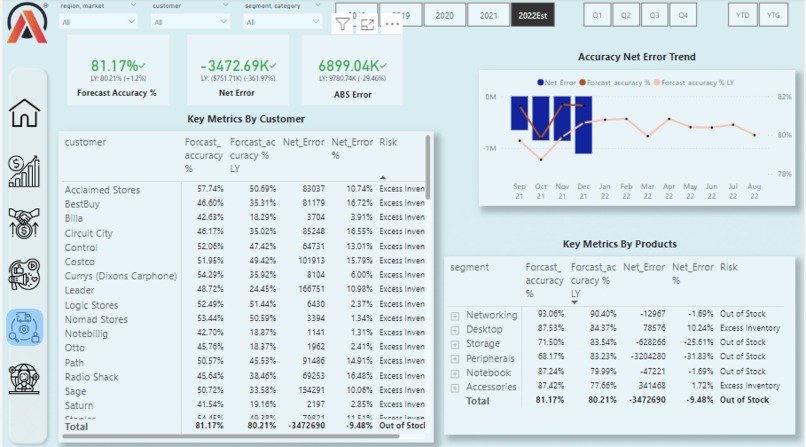Select the Billa customer row
This screenshot has height=447, width=806.
(244, 218)
